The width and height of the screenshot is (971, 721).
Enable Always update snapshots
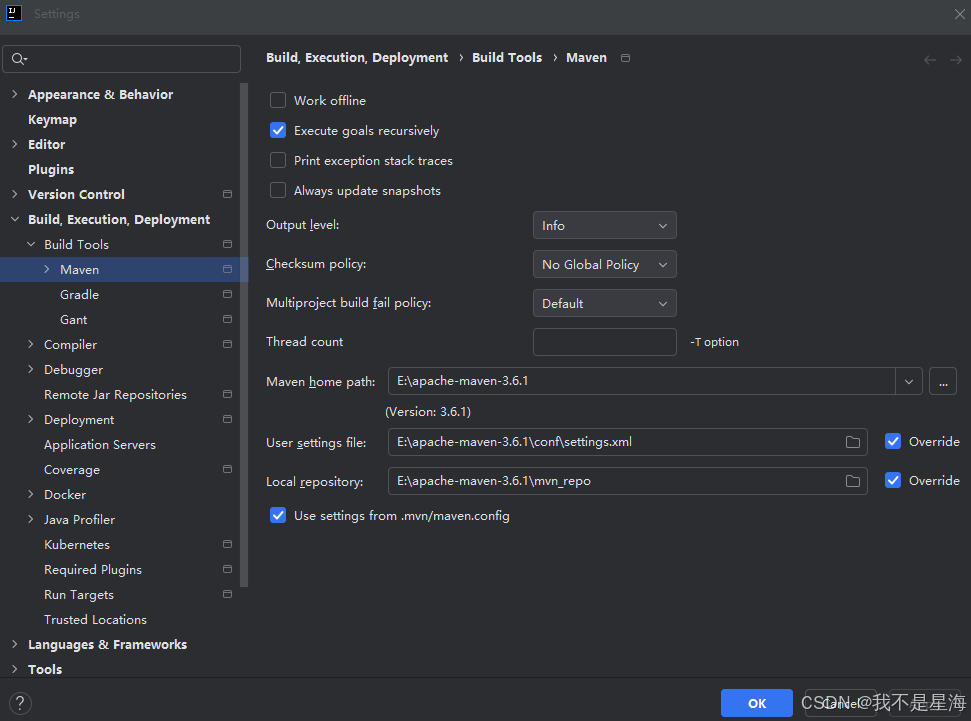pyautogui.click(x=278, y=191)
